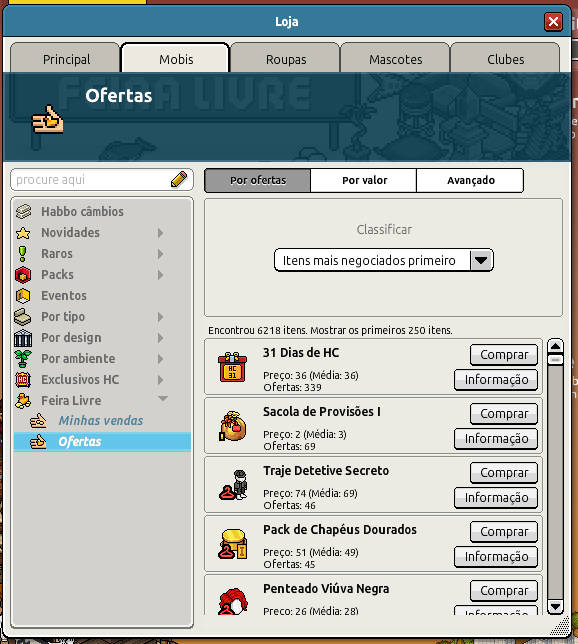Switch to the Avançado search mode
The height and width of the screenshot is (644, 578).
[x=470, y=180]
